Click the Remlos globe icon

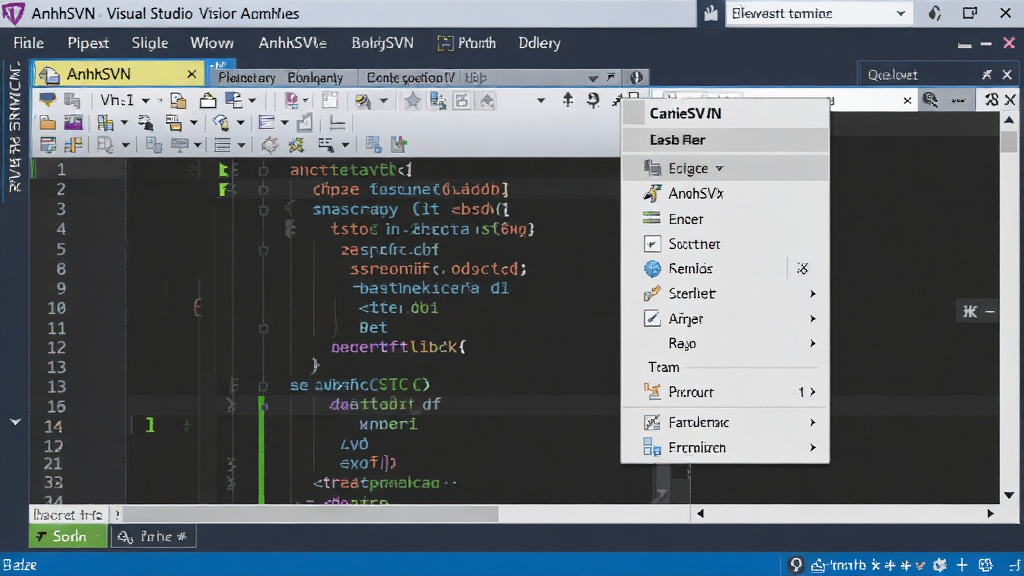point(652,268)
